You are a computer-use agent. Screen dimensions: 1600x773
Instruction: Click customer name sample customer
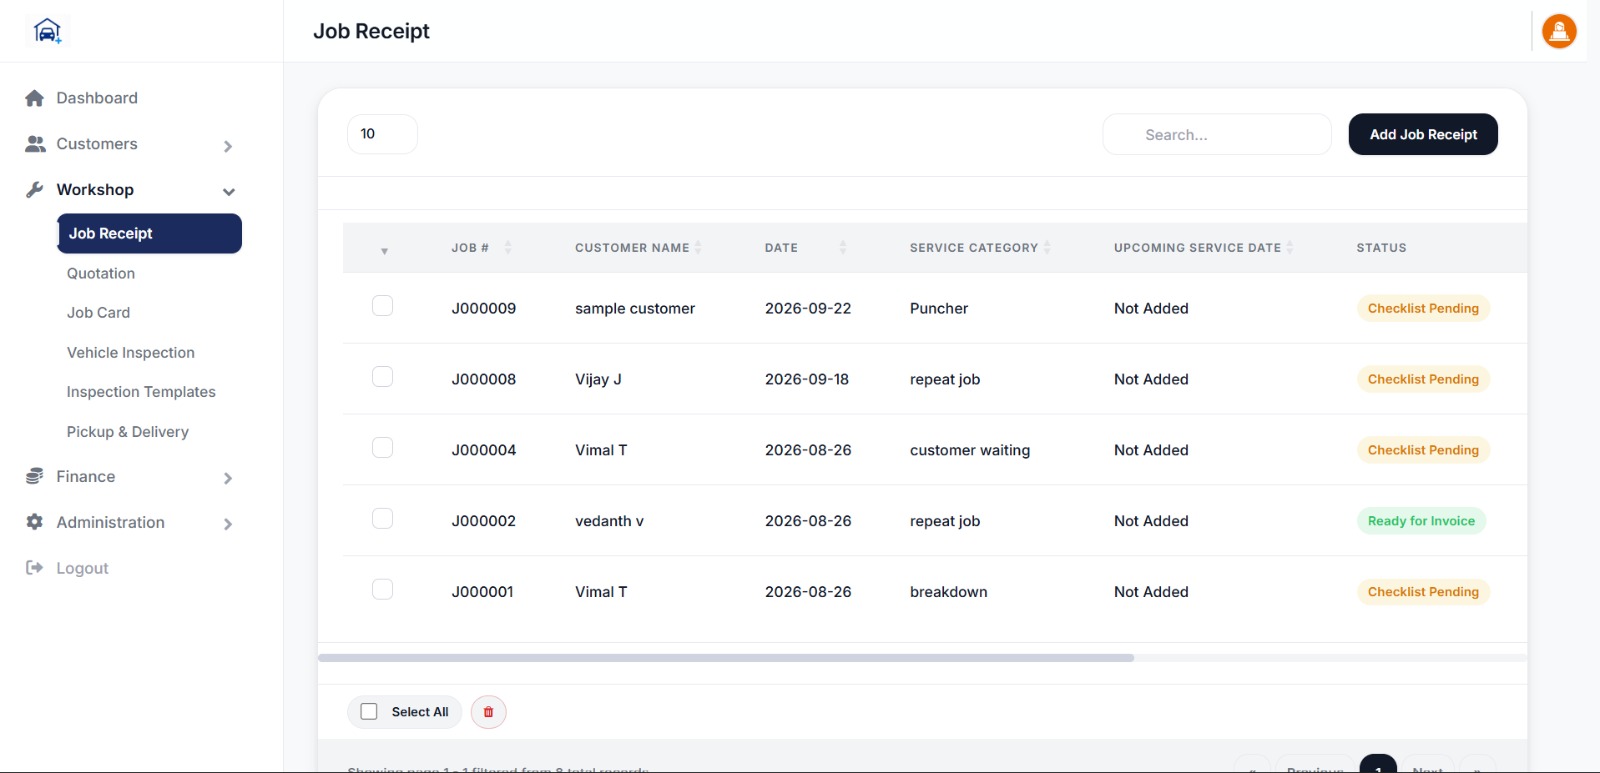point(635,308)
